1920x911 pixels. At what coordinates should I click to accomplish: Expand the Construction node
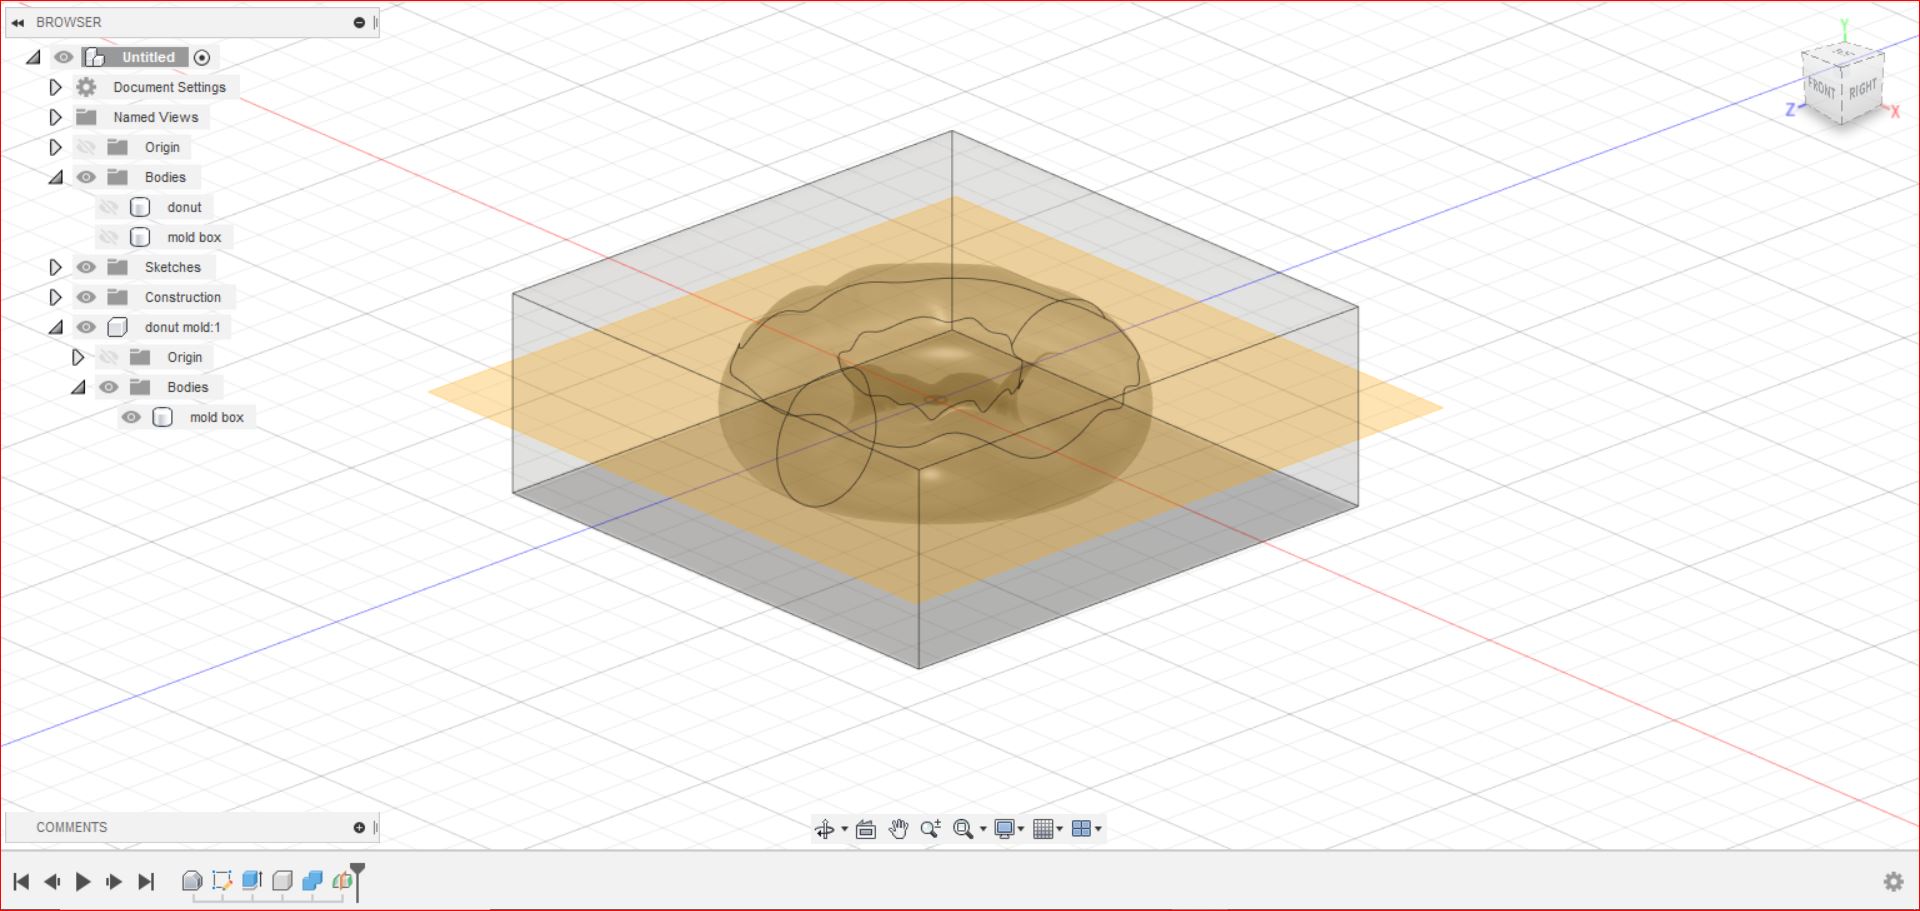55,297
